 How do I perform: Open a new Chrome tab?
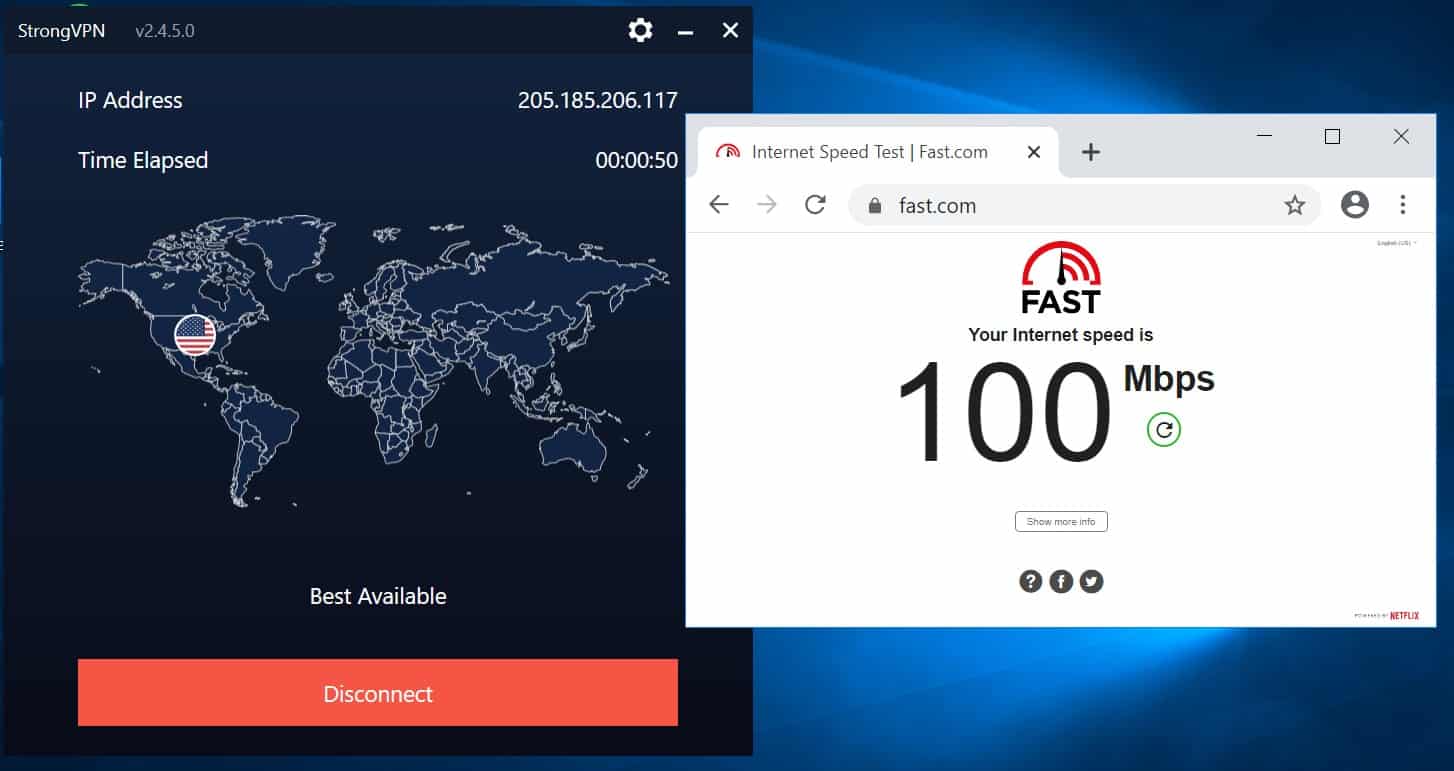point(1091,152)
